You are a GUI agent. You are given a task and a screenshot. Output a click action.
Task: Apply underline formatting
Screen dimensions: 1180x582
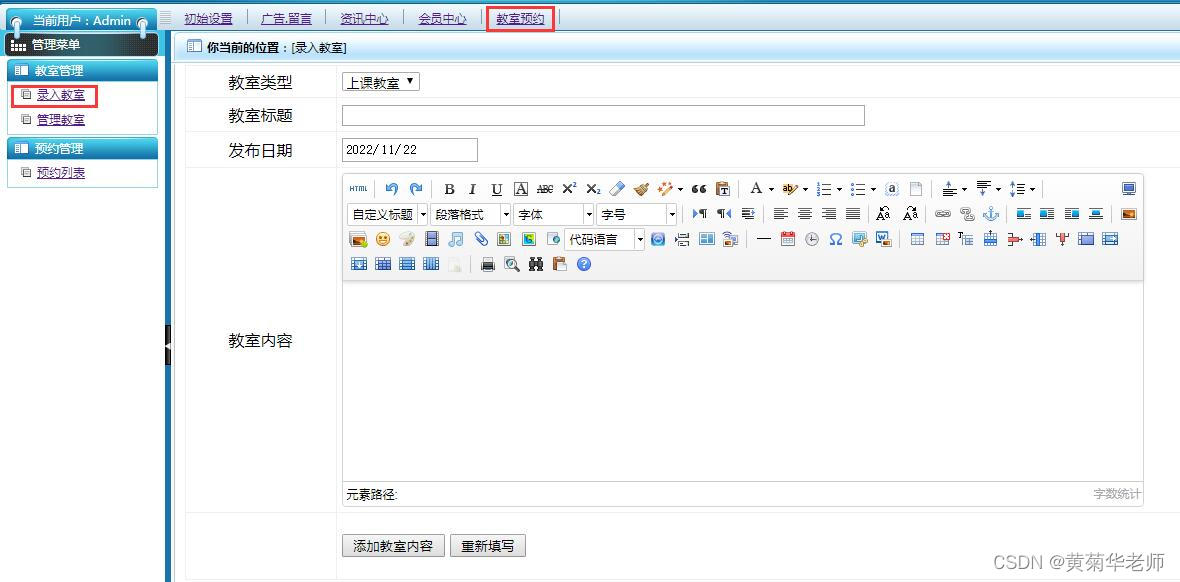tap(496, 189)
